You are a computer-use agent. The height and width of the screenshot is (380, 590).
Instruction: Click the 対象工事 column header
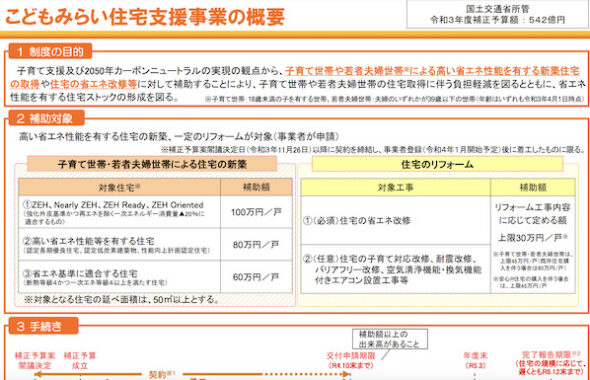point(395,187)
